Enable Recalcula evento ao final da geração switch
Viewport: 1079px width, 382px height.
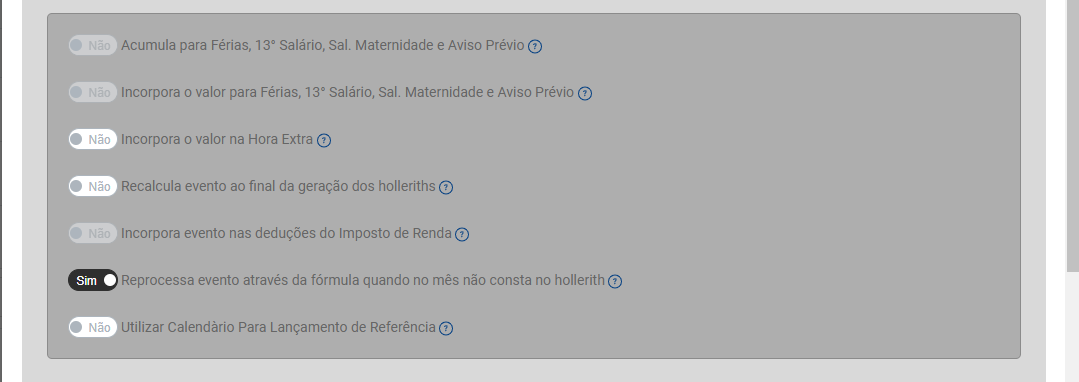coord(93,187)
